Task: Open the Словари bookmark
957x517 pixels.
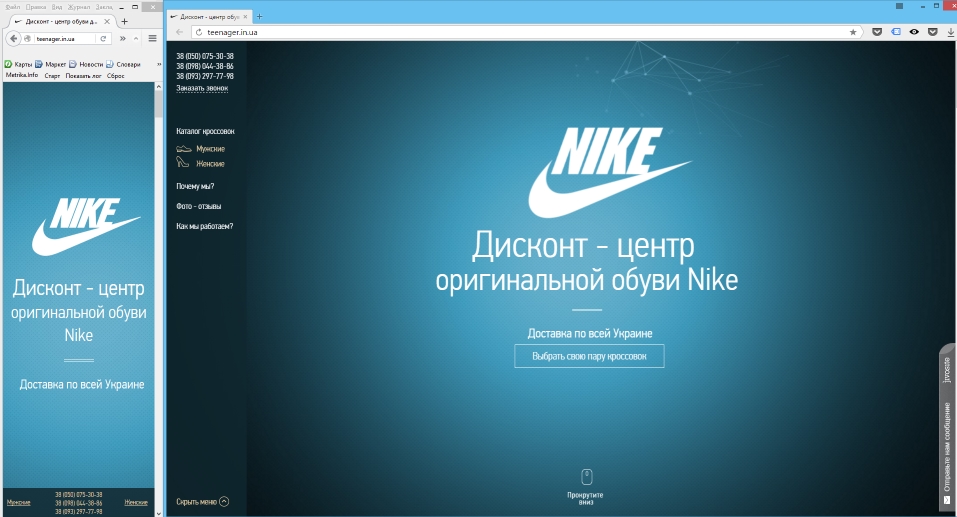Action: point(123,64)
